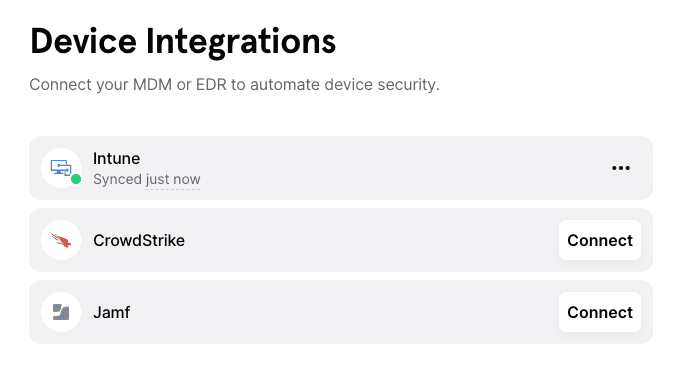
Task: Click the 'automate device security' description text
Action: click(345, 84)
